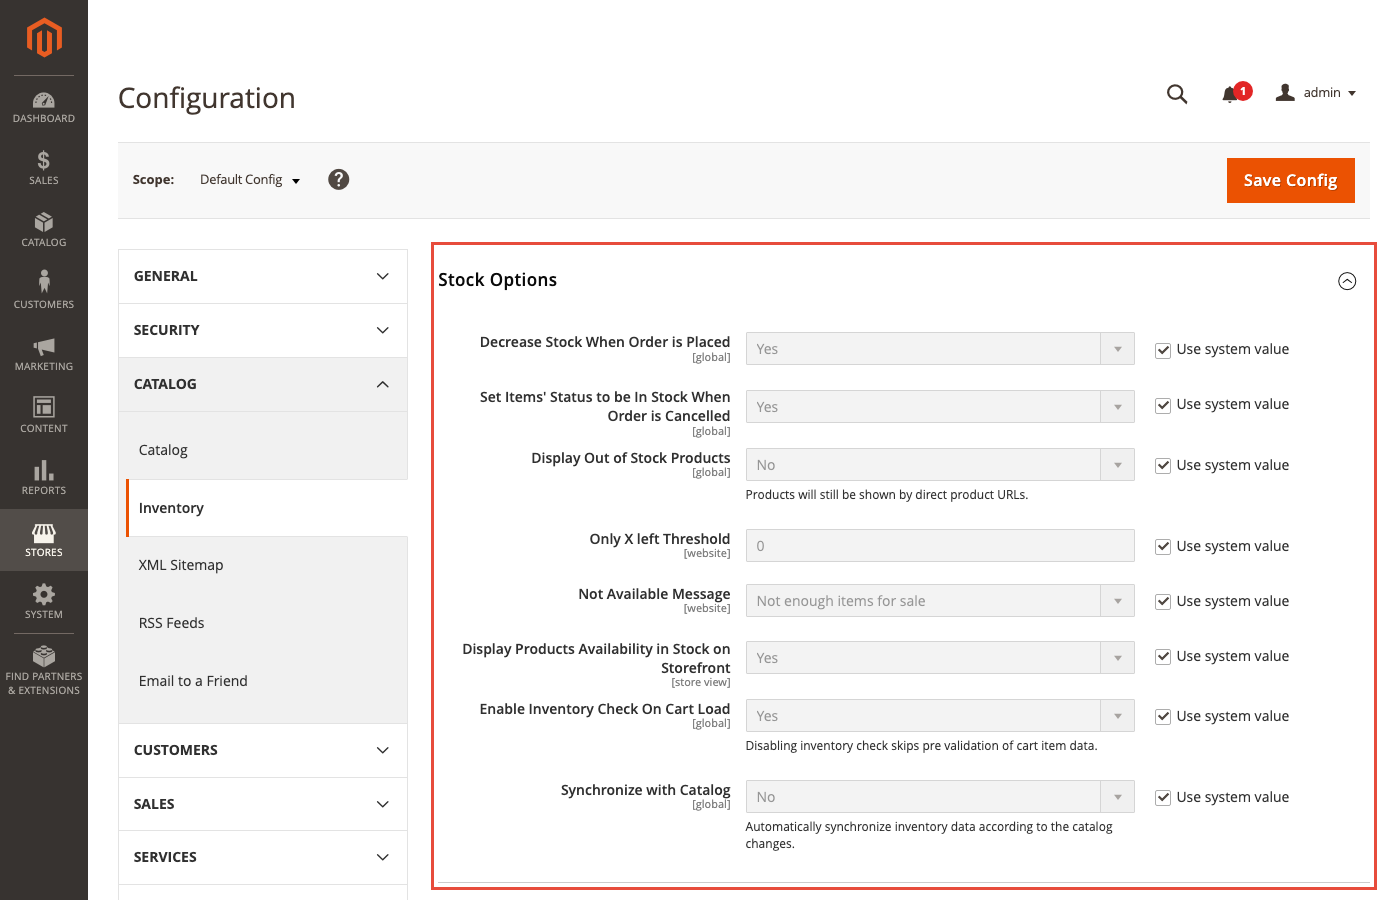Open the Catalog section via sidebar icon

point(43,230)
